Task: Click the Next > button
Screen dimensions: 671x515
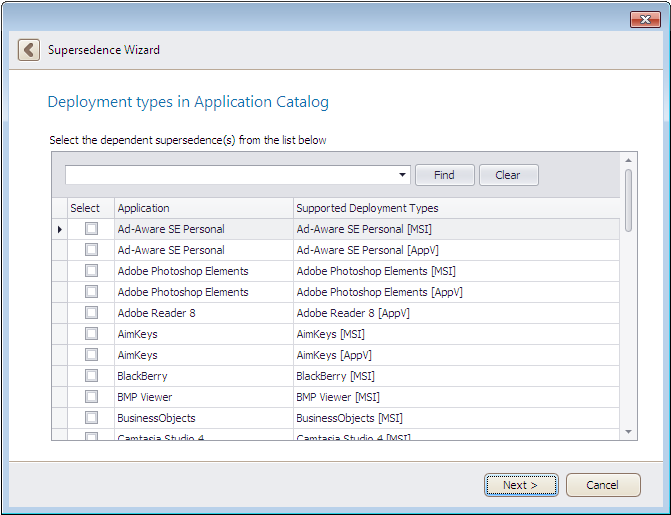Action: click(520, 485)
